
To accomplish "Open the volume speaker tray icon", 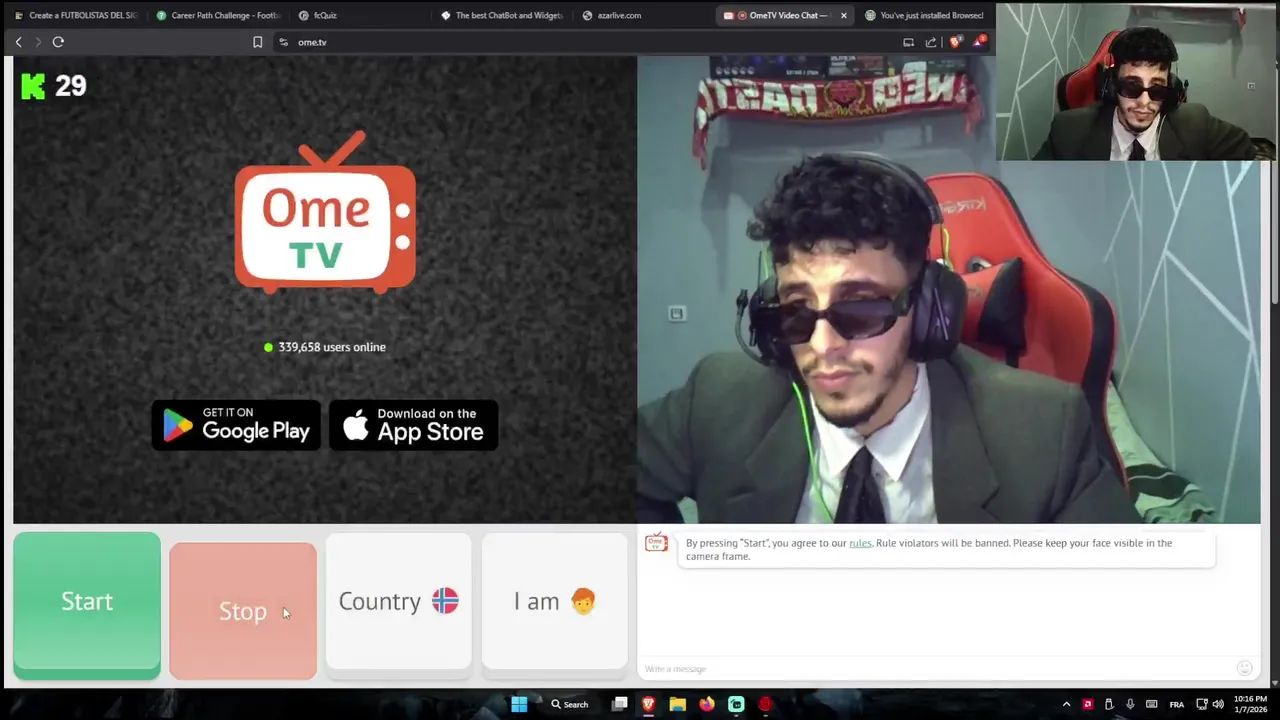I will pos(1218,704).
